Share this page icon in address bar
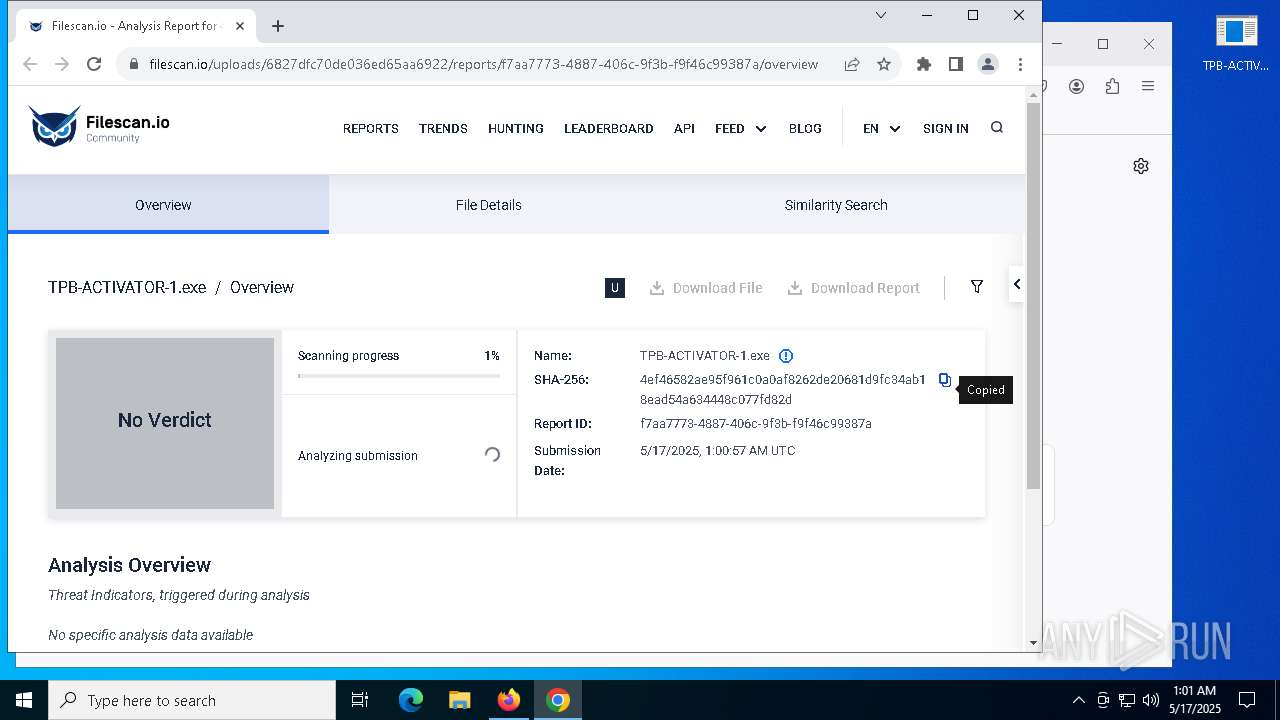Image resolution: width=1280 pixels, height=720 pixels. 852,64
